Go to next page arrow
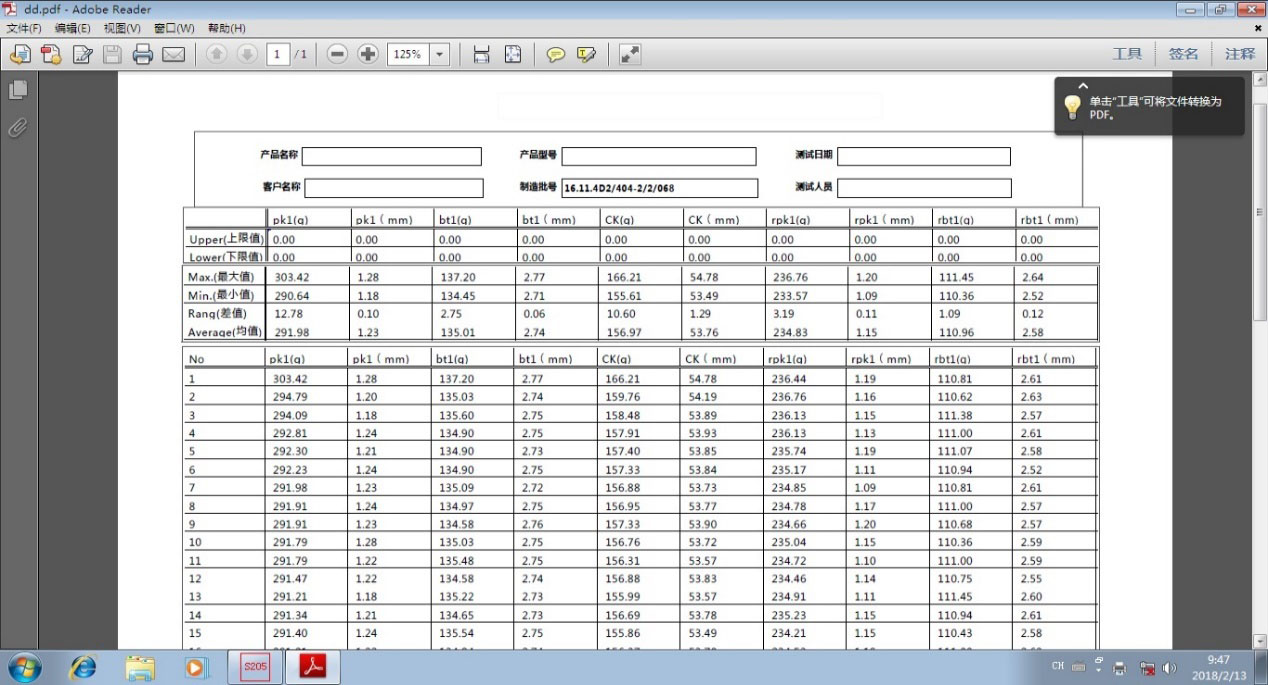The image size is (1268, 685). click(246, 54)
